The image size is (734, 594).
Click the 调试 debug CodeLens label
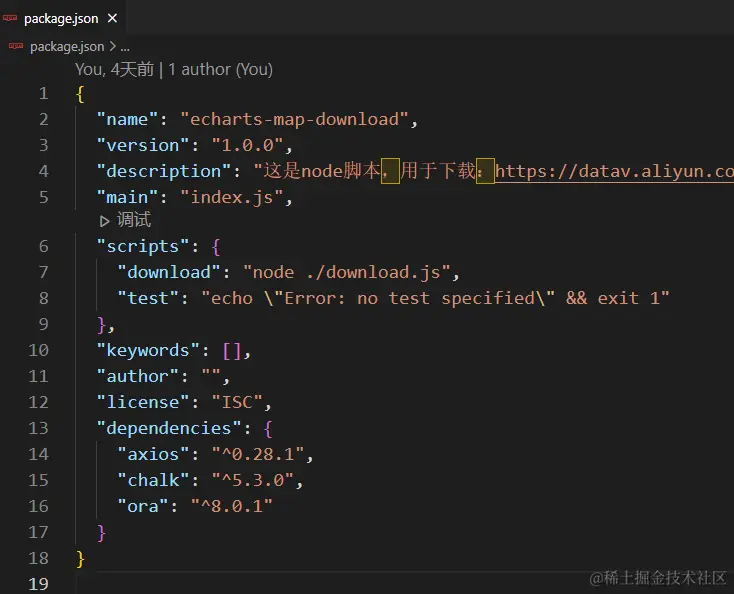pyautogui.click(x=134, y=220)
